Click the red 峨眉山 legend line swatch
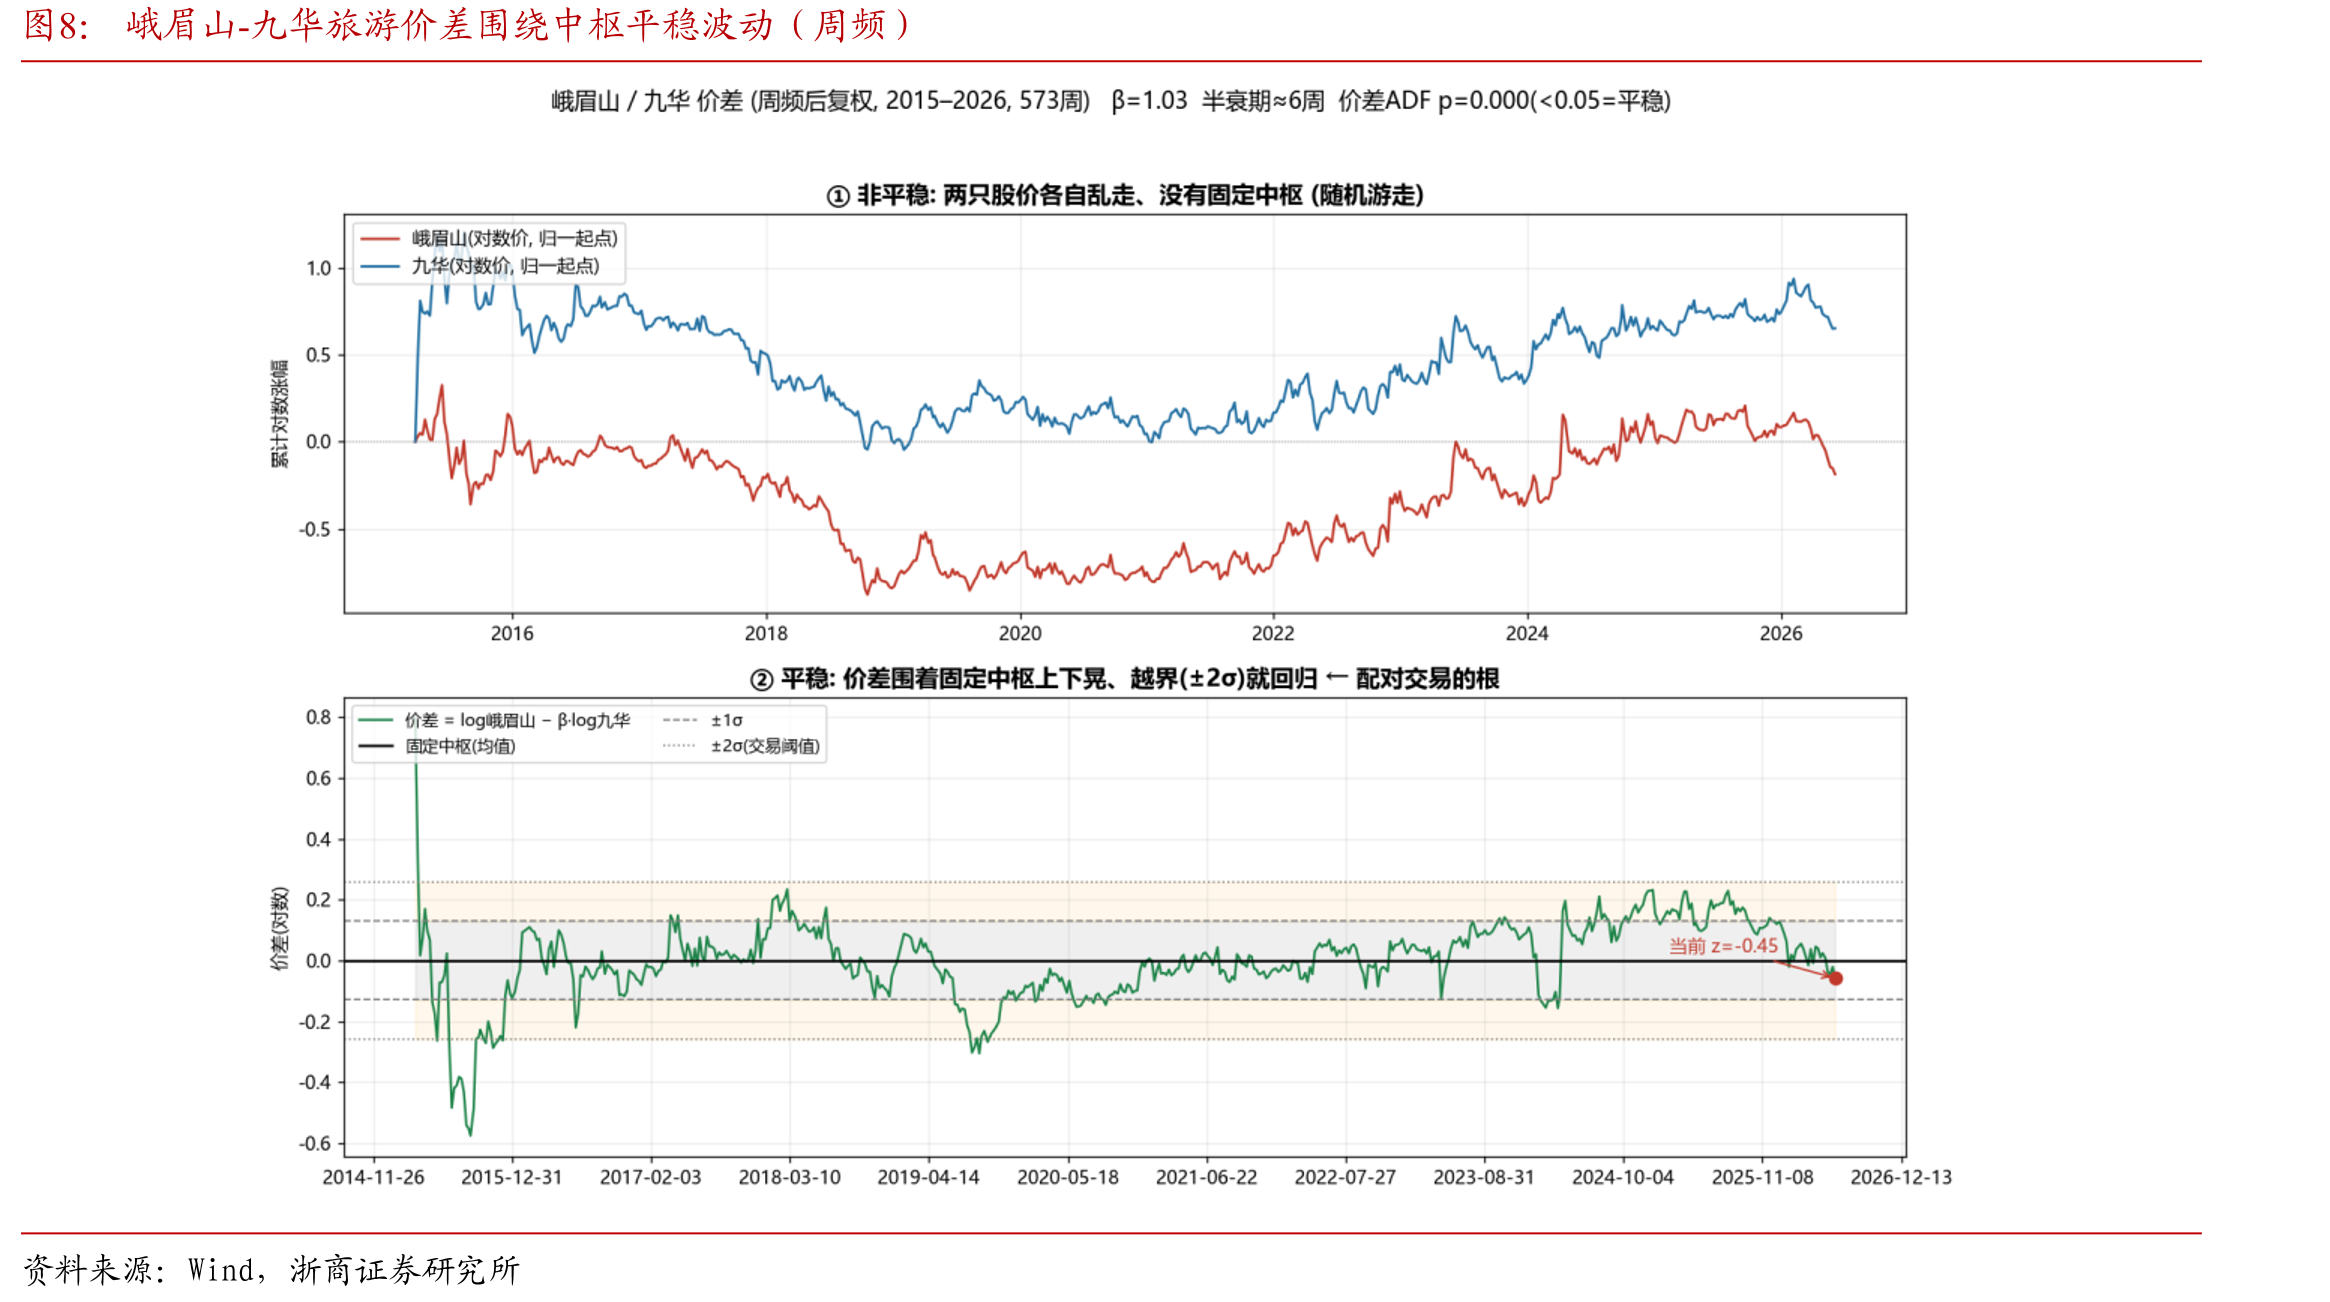 pyautogui.click(x=380, y=238)
